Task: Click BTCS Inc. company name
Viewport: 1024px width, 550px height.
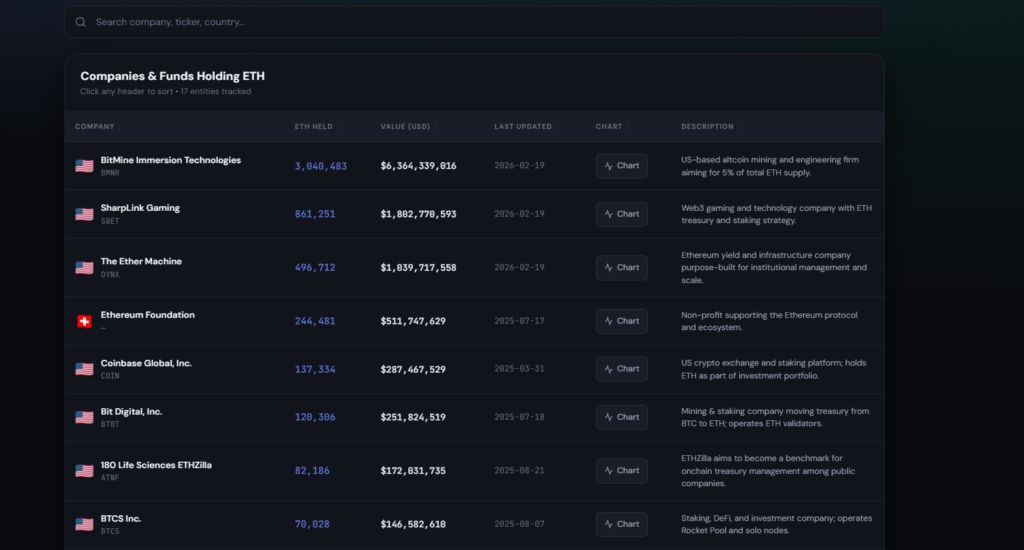Action: tap(121, 519)
